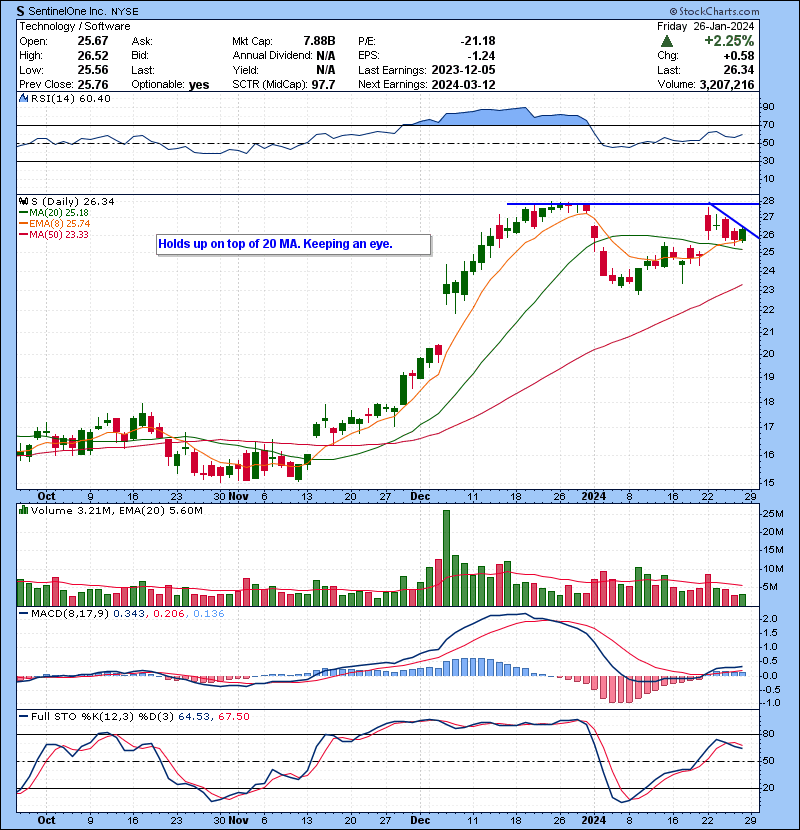The height and width of the screenshot is (830, 800).
Task: Click the 80 level on the stochastic axis
Action: pyautogui.click(x=768, y=734)
